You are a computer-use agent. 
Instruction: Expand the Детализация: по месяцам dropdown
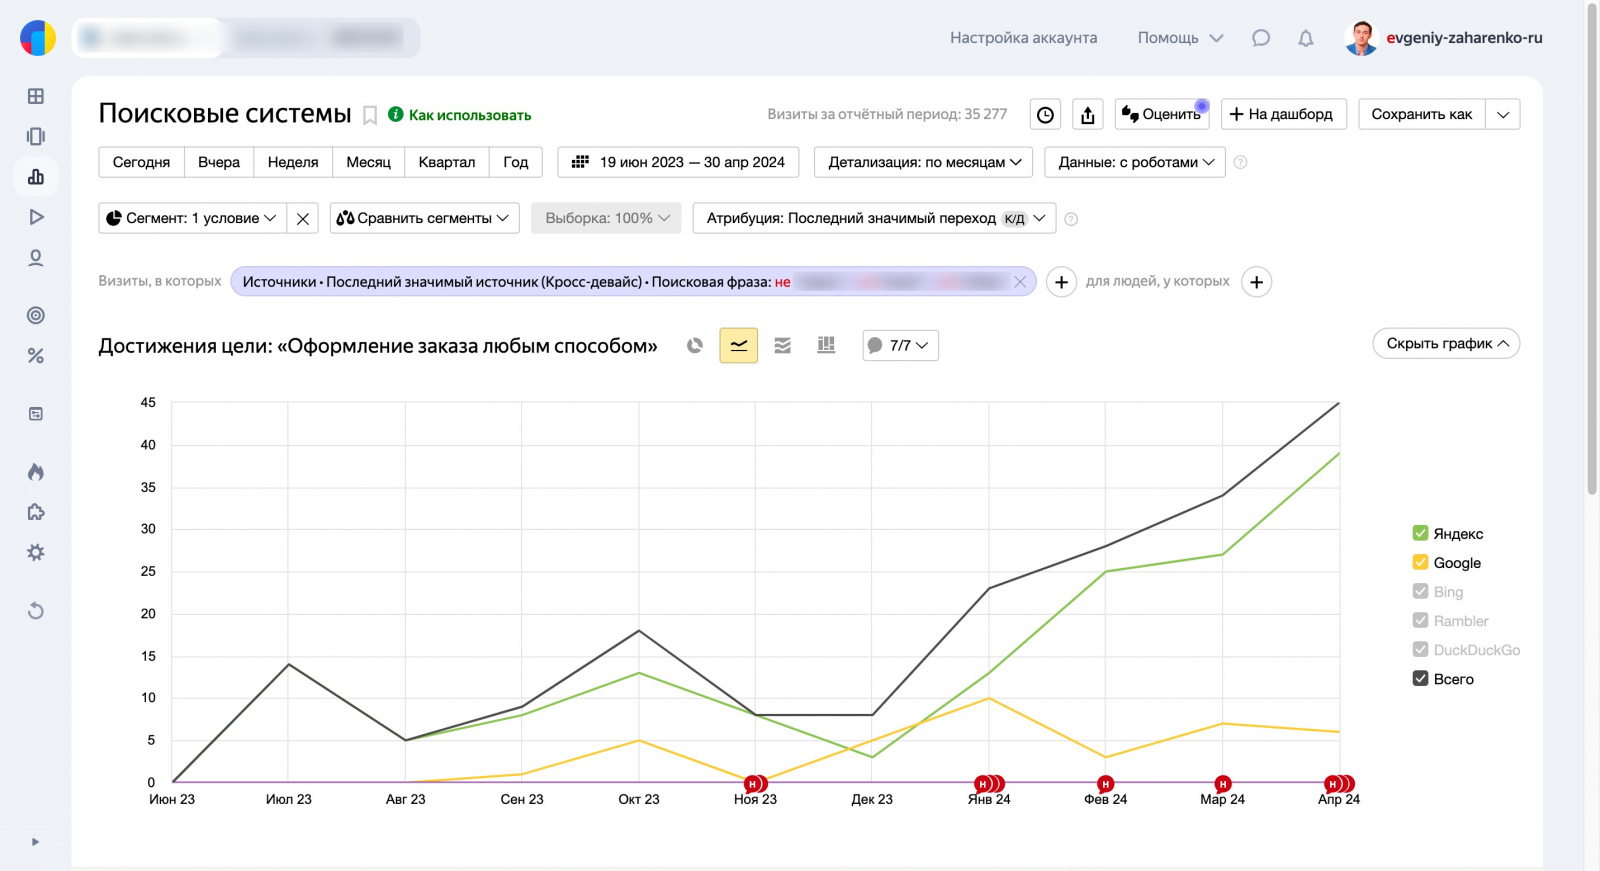click(x=924, y=162)
